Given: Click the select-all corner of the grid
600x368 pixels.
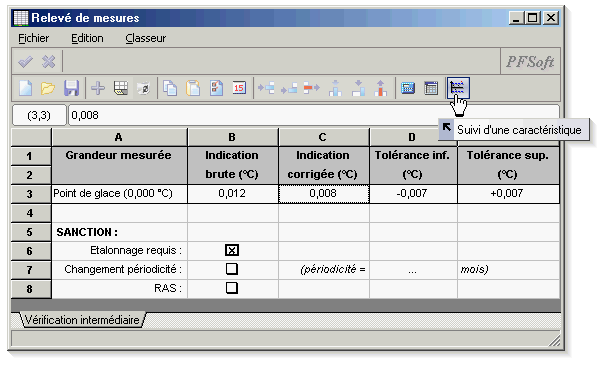Looking at the screenshot, I should pos(31,137).
